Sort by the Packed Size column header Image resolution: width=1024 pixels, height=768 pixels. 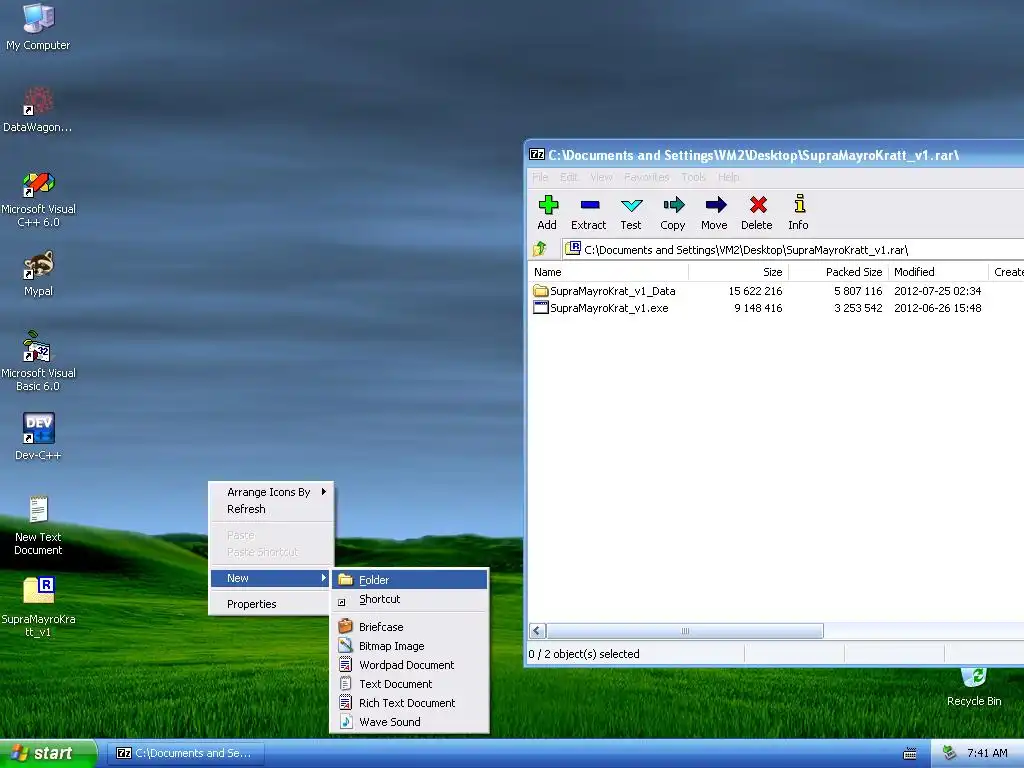tap(839, 272)
